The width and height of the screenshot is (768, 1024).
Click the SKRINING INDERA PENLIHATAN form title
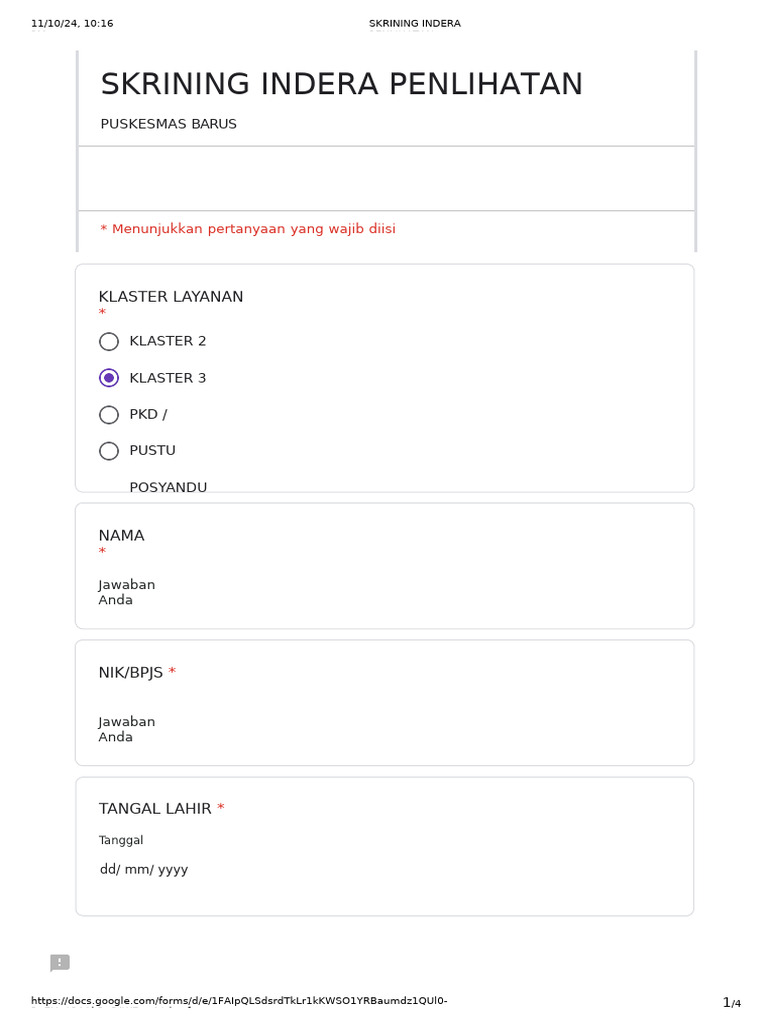(x=341, y=85)
